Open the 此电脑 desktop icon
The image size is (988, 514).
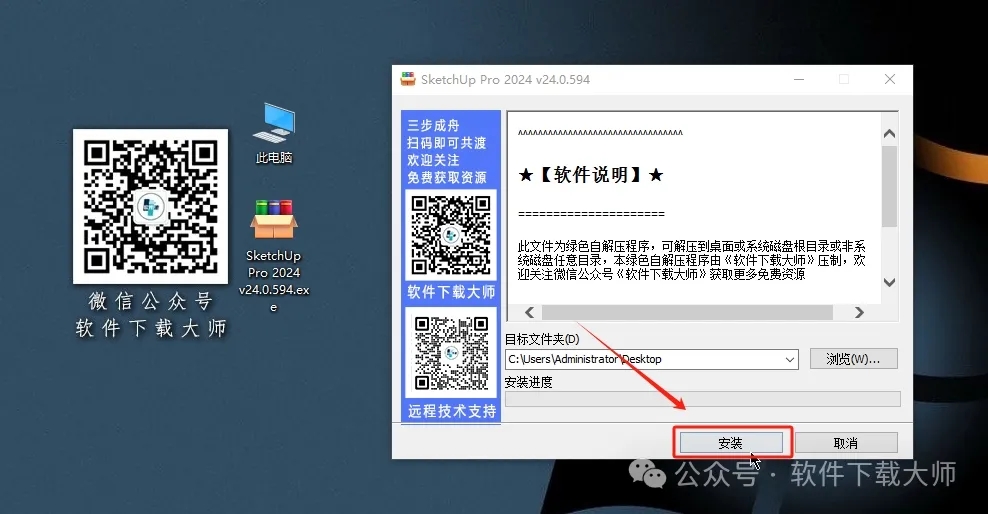[273, 134]
